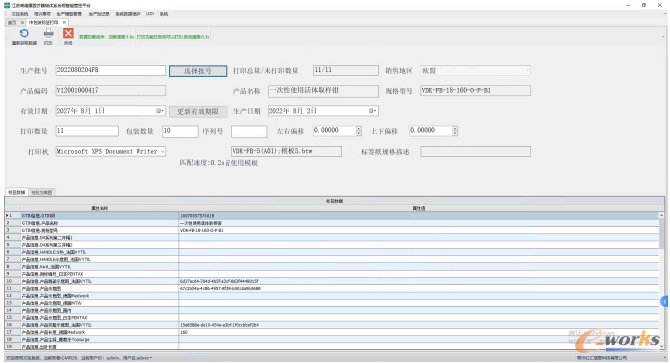Click the GUID value in row 11
The height and width of the screenshot is (363, 670).
[220, 289]
